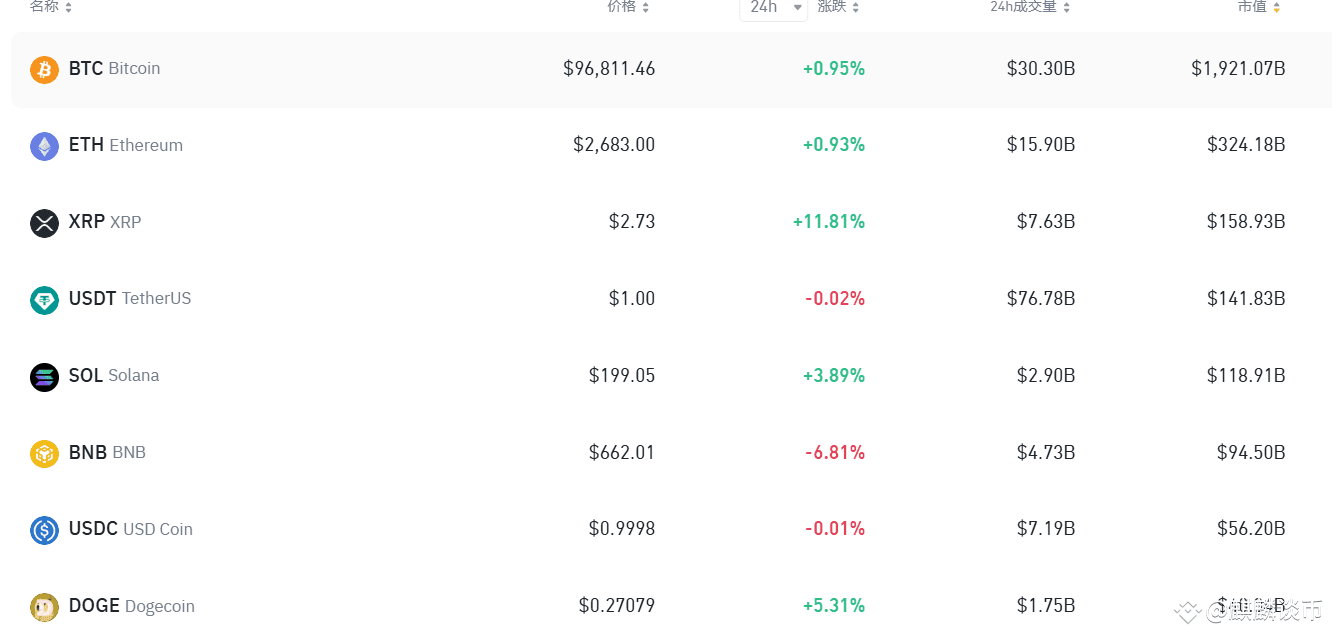The height and width of the screenshot is (633, 1332).
Task: Sort table by 24h成交量 column
Action: tap(1030, 7)
